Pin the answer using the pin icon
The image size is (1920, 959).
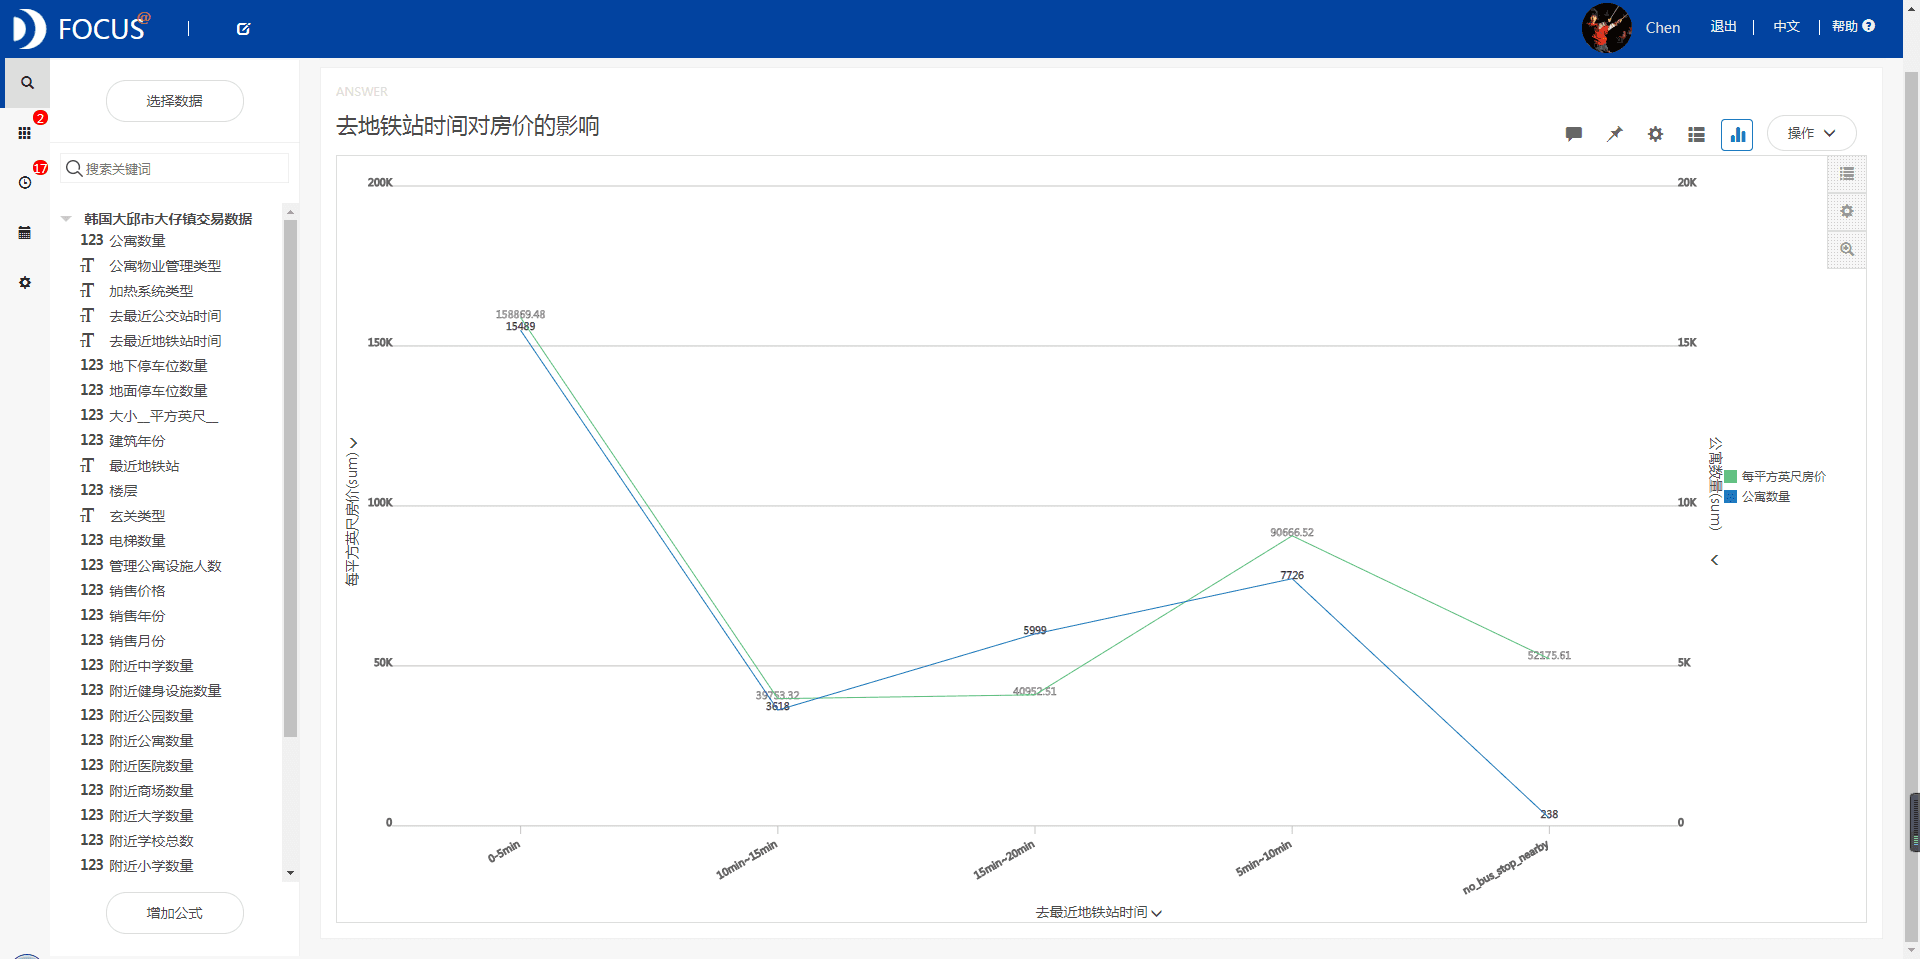coord(1614,134)
